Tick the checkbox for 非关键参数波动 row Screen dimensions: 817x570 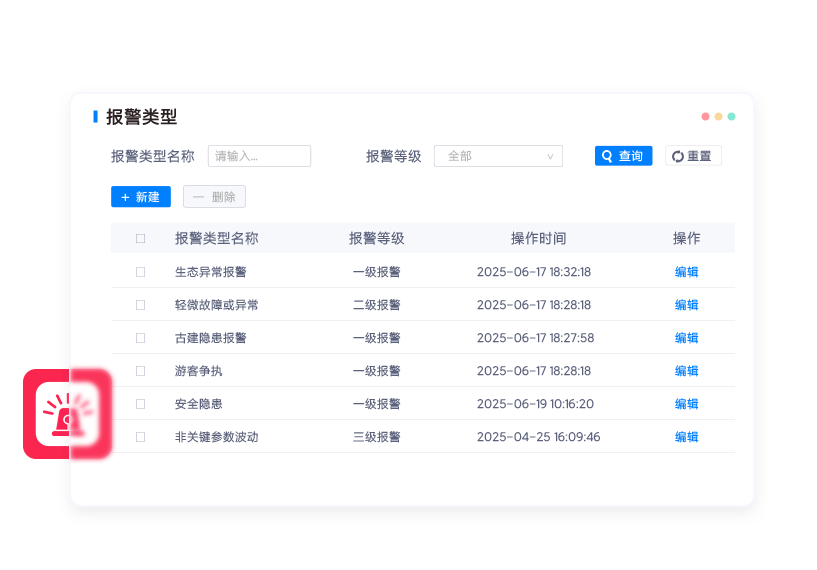pyautogui.click(x=140, y=437)
